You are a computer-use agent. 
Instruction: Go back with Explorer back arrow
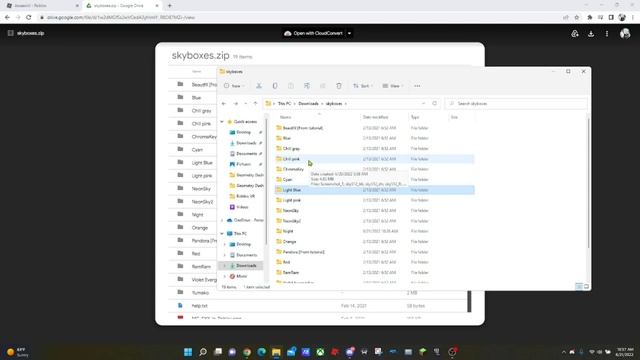point(224,104)
